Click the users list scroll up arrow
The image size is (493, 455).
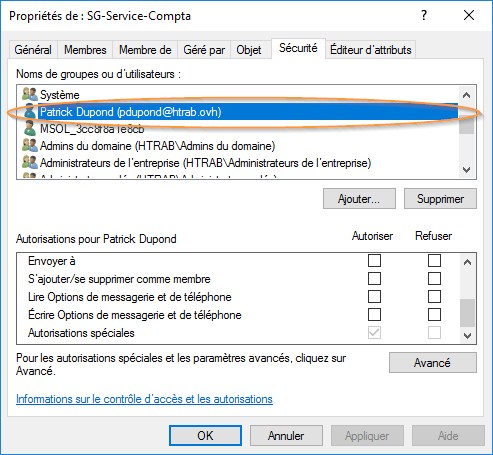(x=467, y=95)
